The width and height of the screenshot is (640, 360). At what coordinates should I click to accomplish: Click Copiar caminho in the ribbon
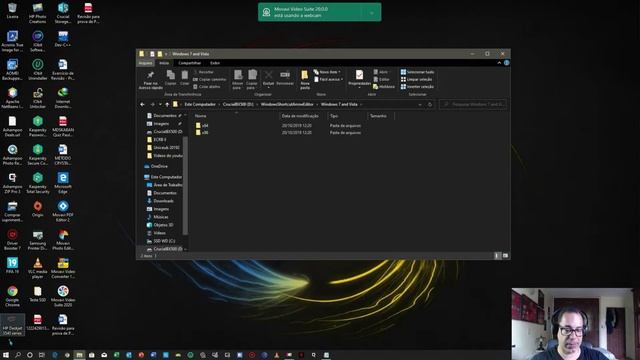coord(209,80)
